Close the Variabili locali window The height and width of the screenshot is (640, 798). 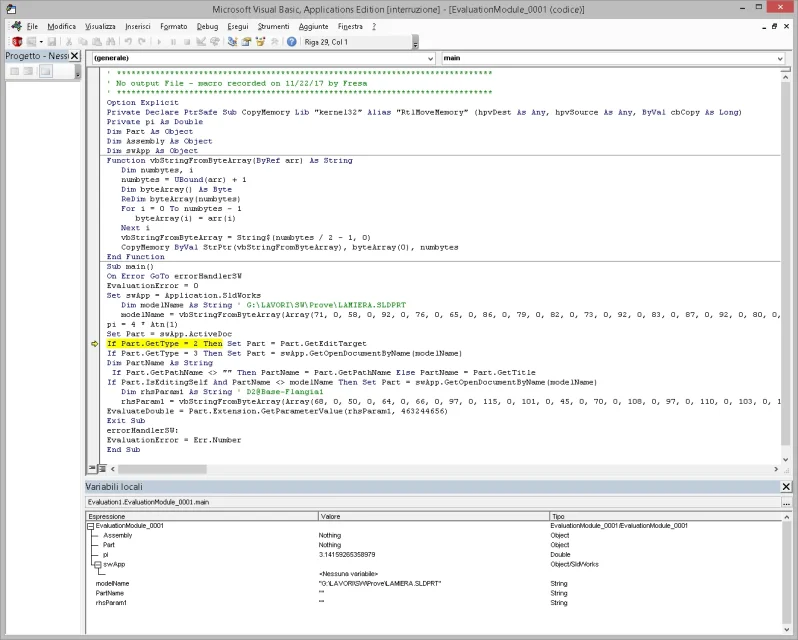(x=786, y=487)
